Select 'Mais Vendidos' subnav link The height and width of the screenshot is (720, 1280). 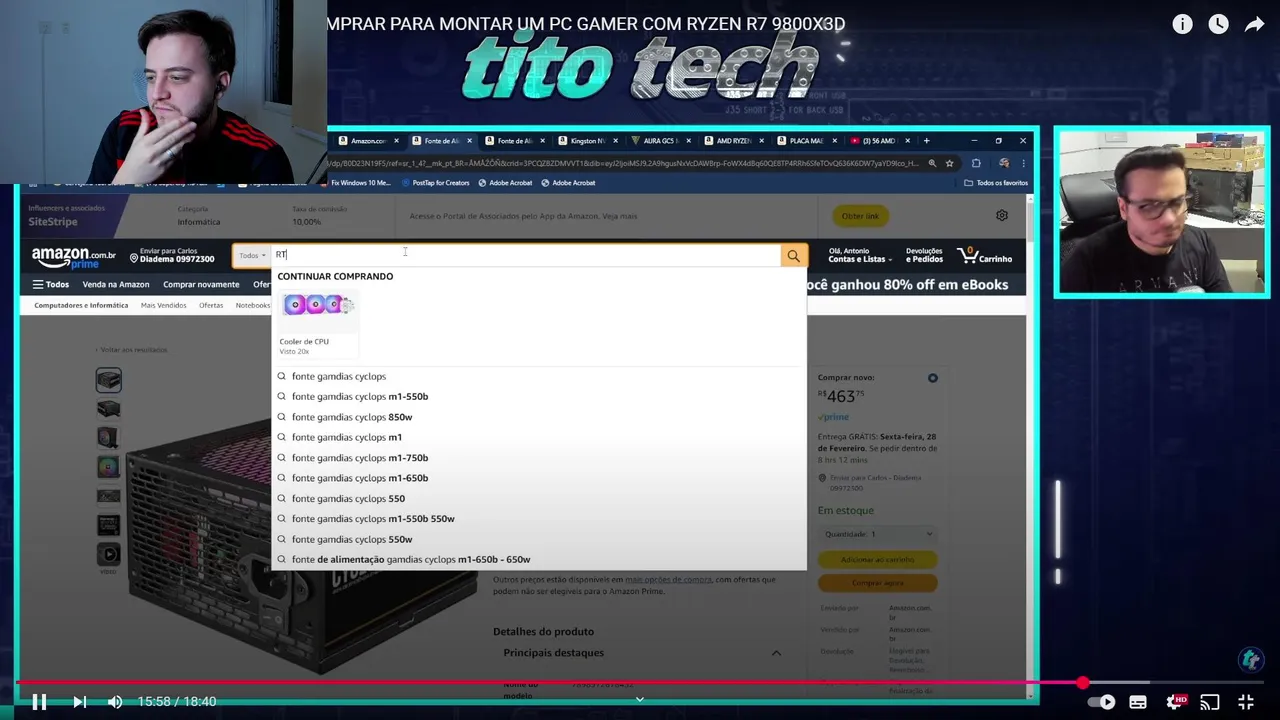163,305
